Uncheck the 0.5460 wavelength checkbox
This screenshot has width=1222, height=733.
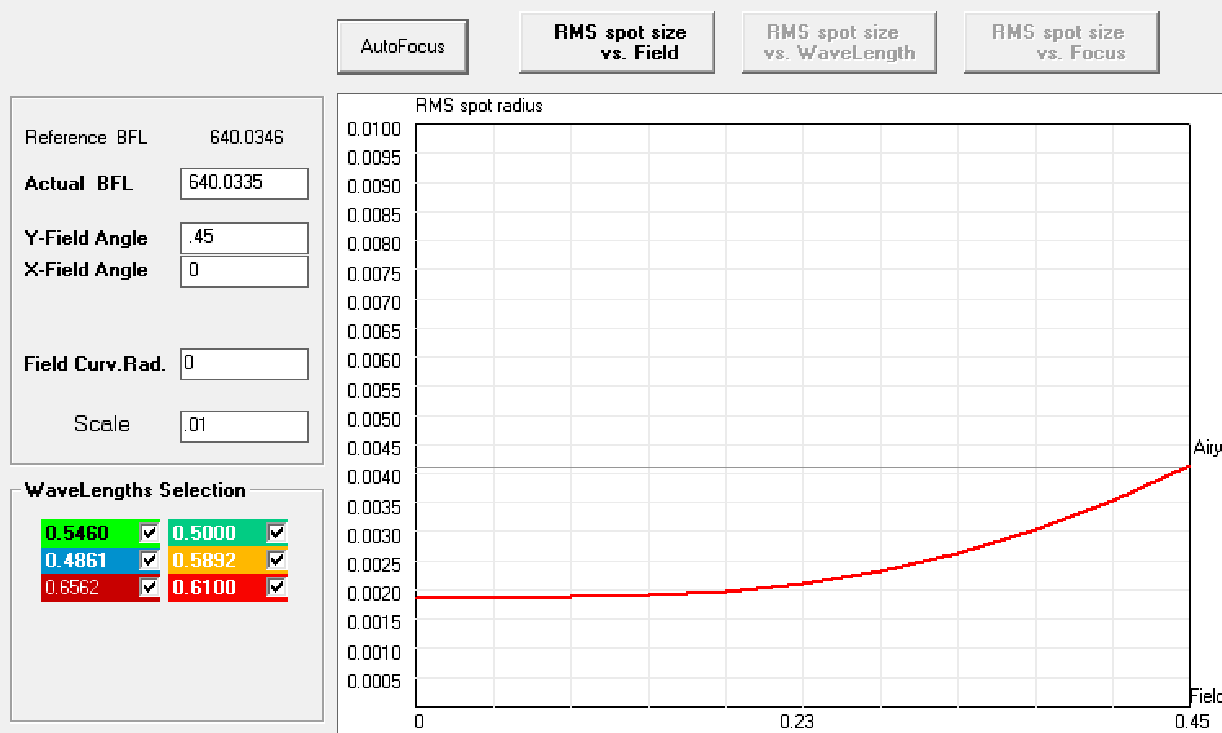[150, 532]
